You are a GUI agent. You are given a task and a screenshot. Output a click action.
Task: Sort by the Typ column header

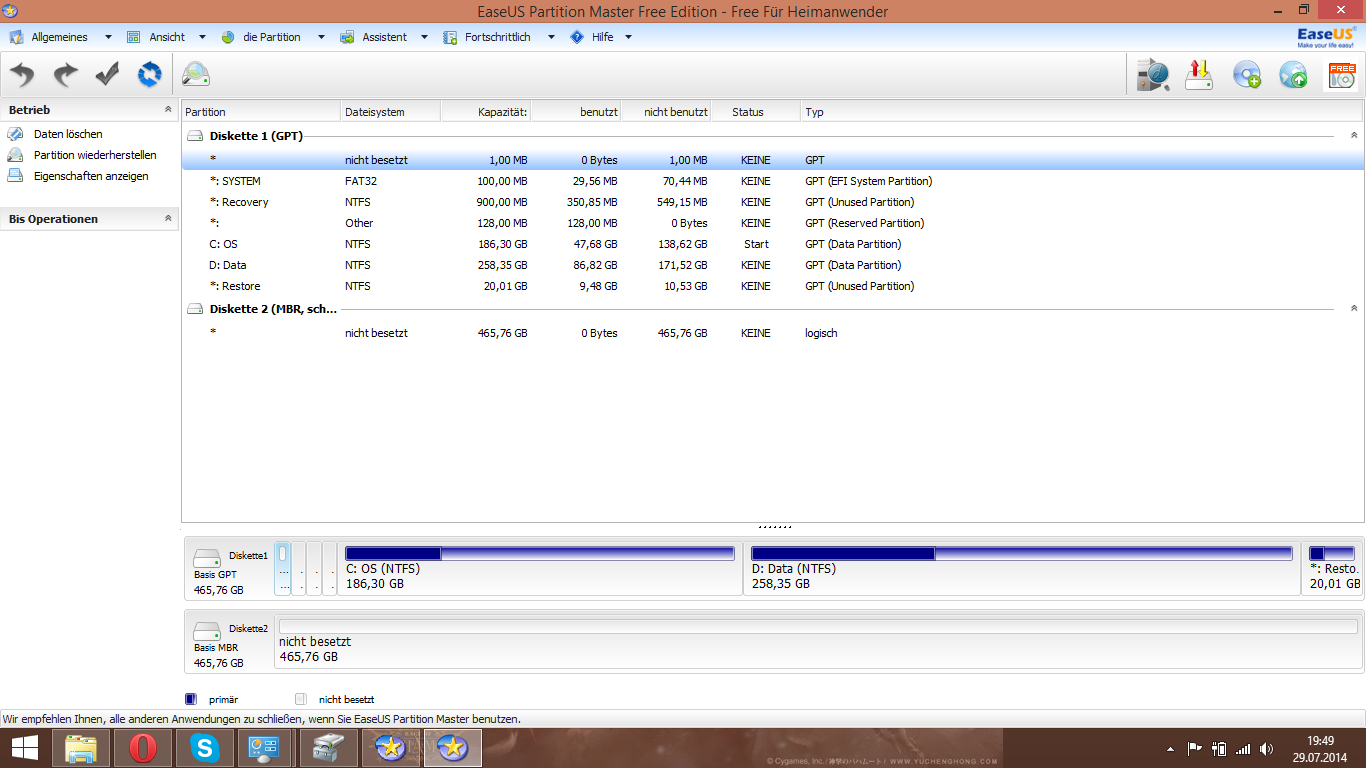point(1081,112)
